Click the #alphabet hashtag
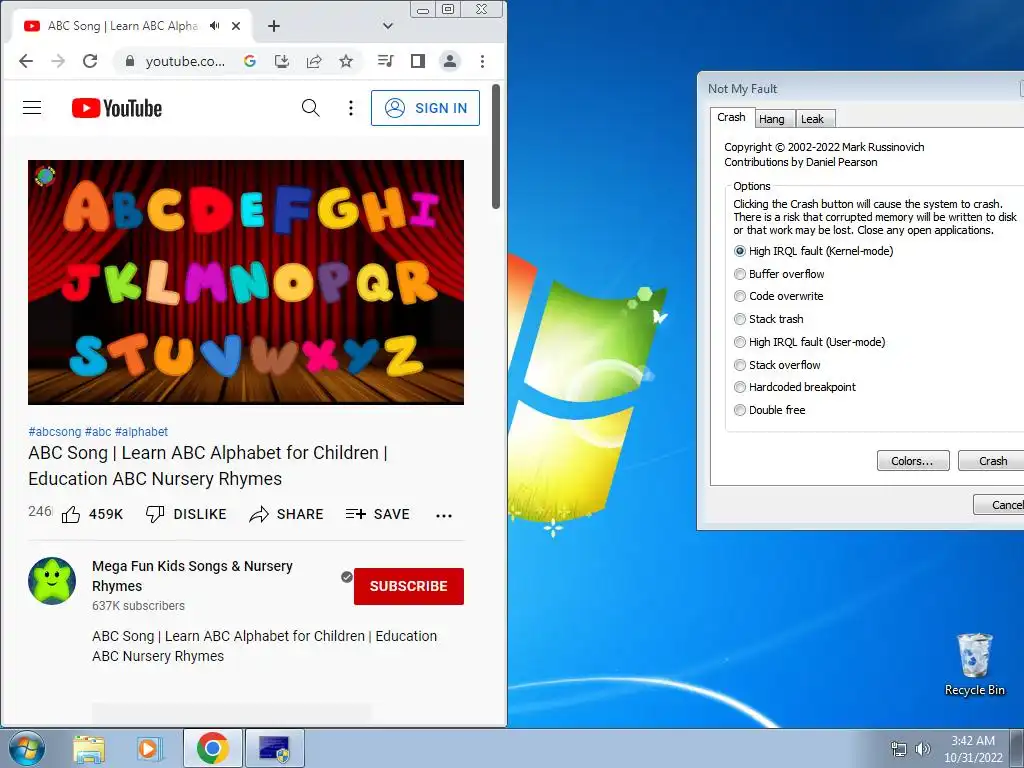This screenshot has height=768, width=1024. 141,432
